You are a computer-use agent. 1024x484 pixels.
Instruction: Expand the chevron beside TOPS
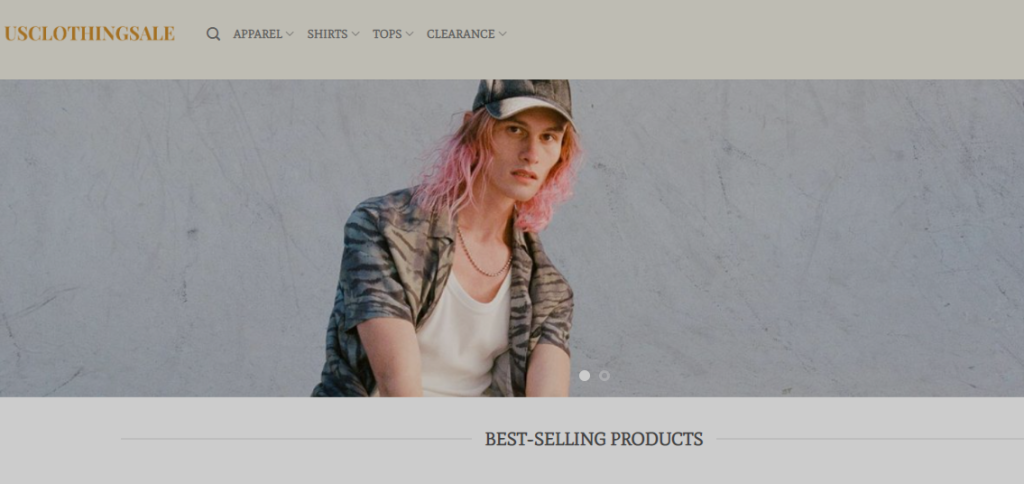(x=409, y=34)
